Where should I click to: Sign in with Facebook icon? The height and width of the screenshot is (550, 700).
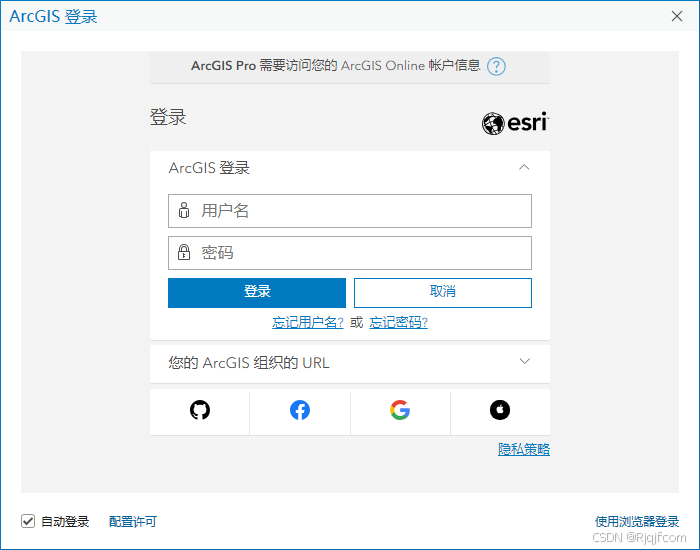[x=300, y=410]
